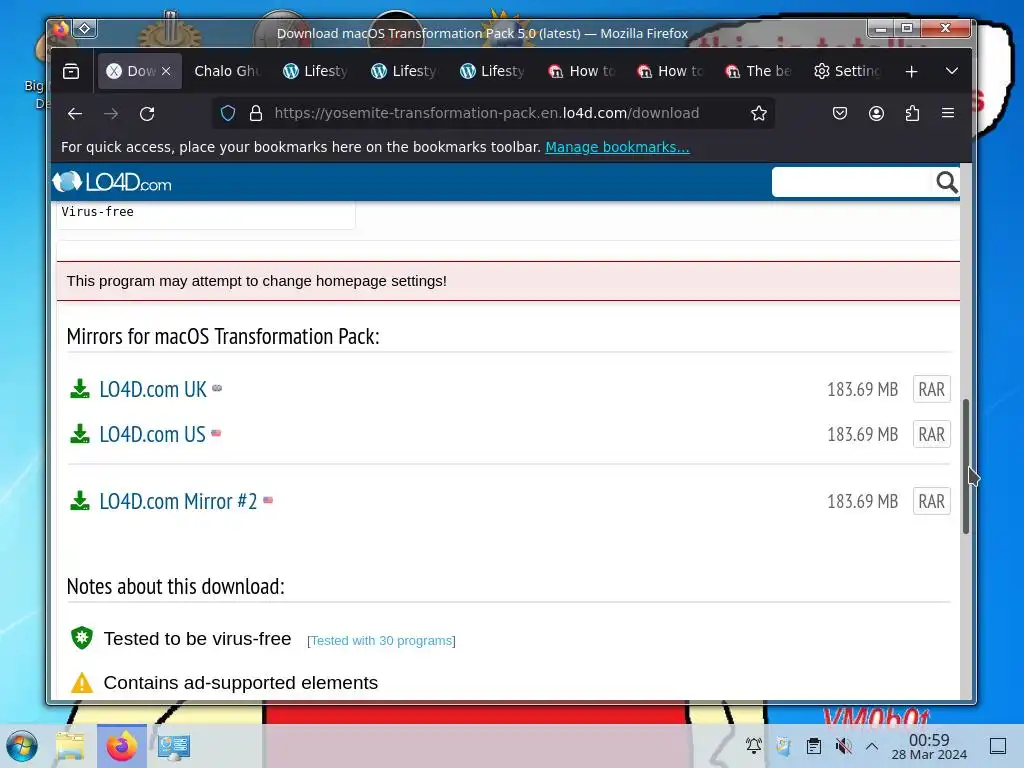Screen dimensions: 1024x768
Task: Click clipboard tray icon
Action: click(x=814, y=745)
